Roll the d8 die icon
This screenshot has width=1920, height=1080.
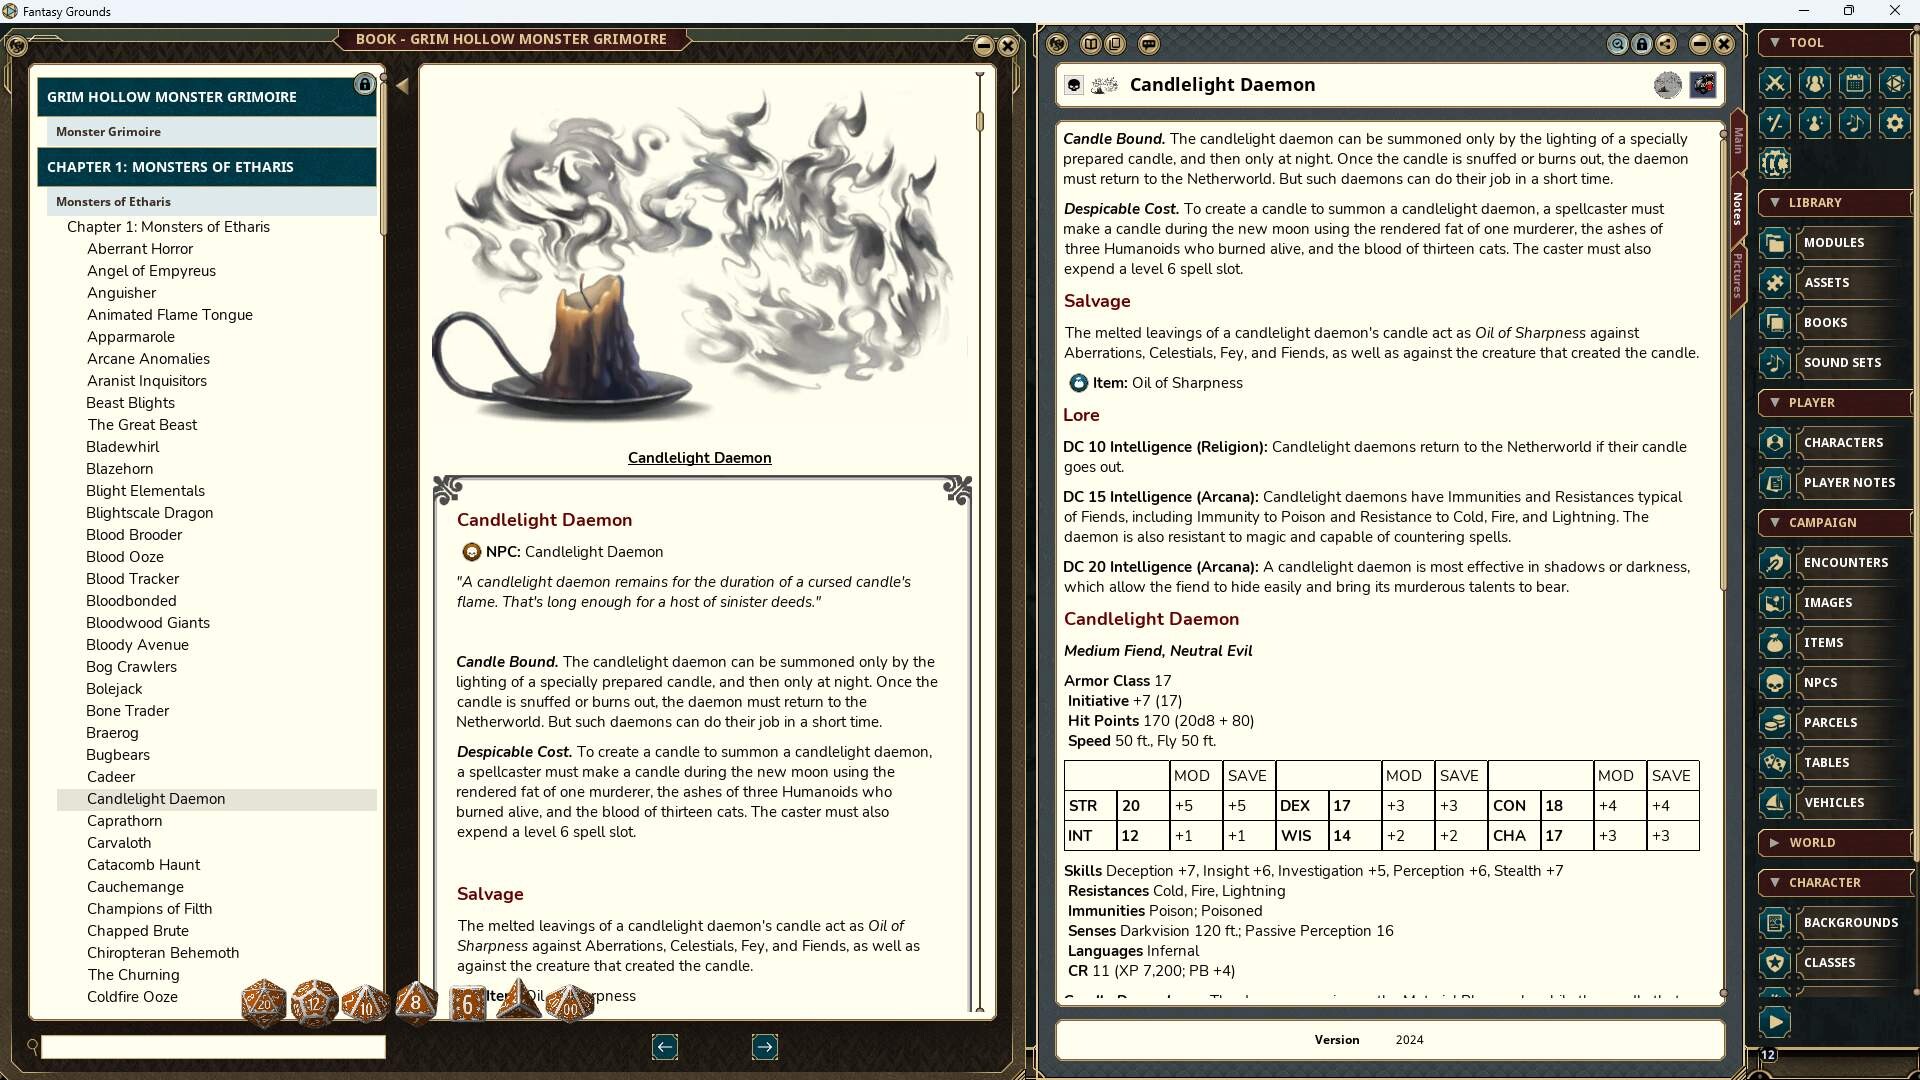click(x=416, y=1003)
